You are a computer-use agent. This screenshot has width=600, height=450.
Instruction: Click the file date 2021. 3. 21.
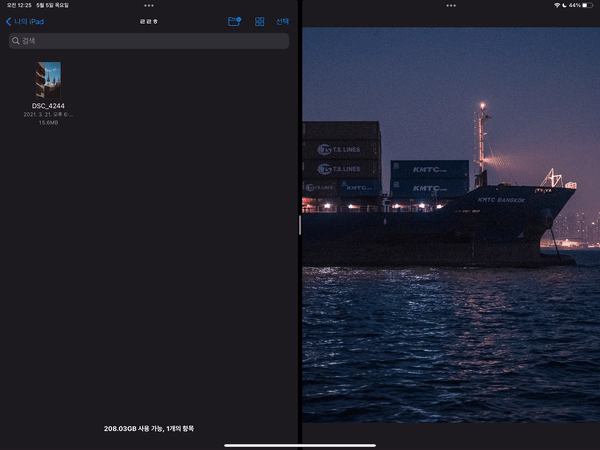(x=48, y=114)
